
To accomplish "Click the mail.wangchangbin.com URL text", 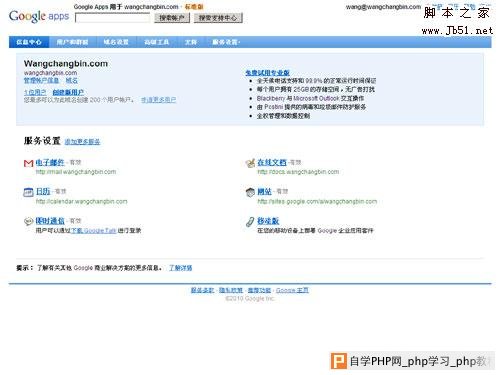I will coord(76,172).
